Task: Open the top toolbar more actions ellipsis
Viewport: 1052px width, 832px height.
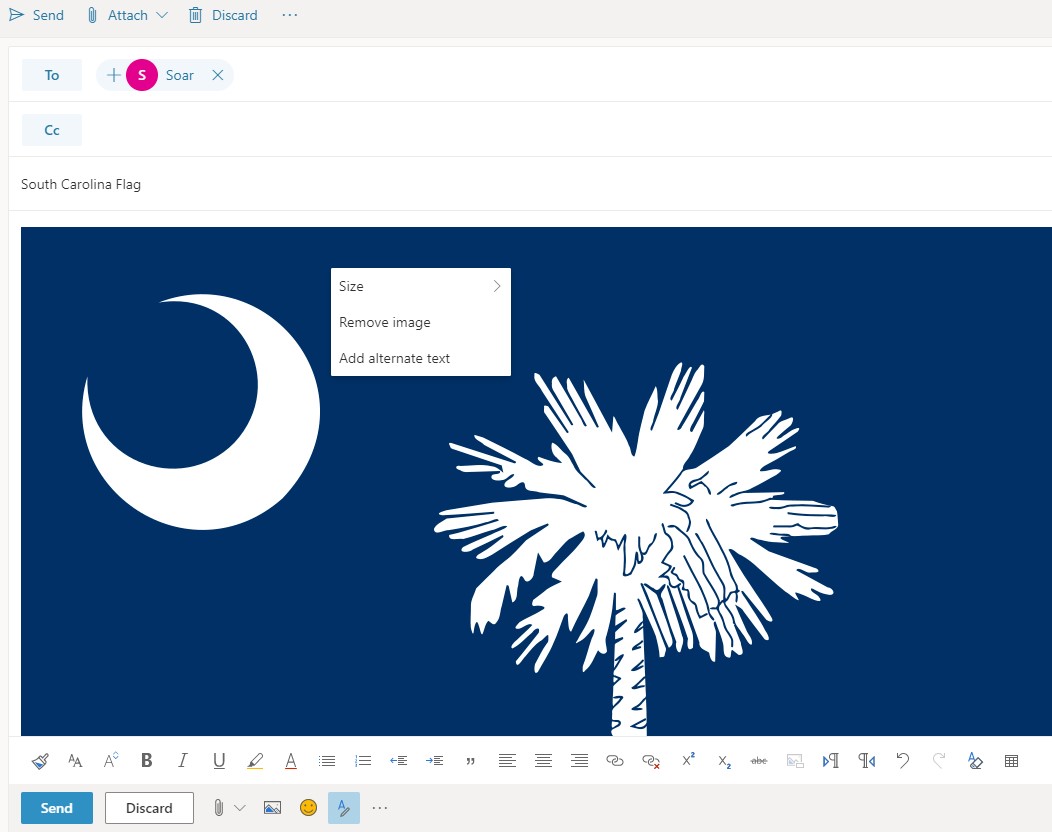Action: 289,15
